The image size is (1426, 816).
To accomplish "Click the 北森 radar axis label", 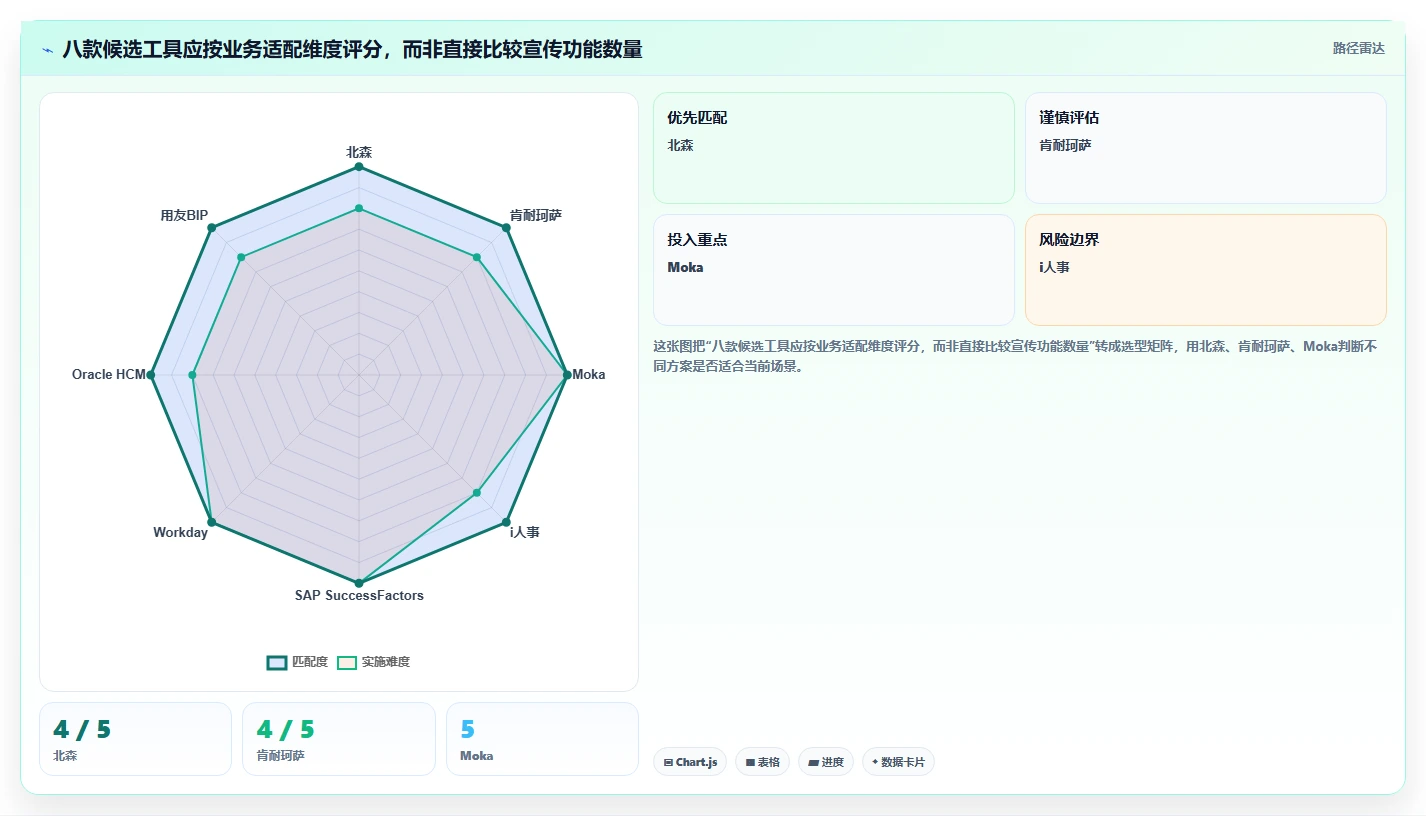I will [359, 152].
